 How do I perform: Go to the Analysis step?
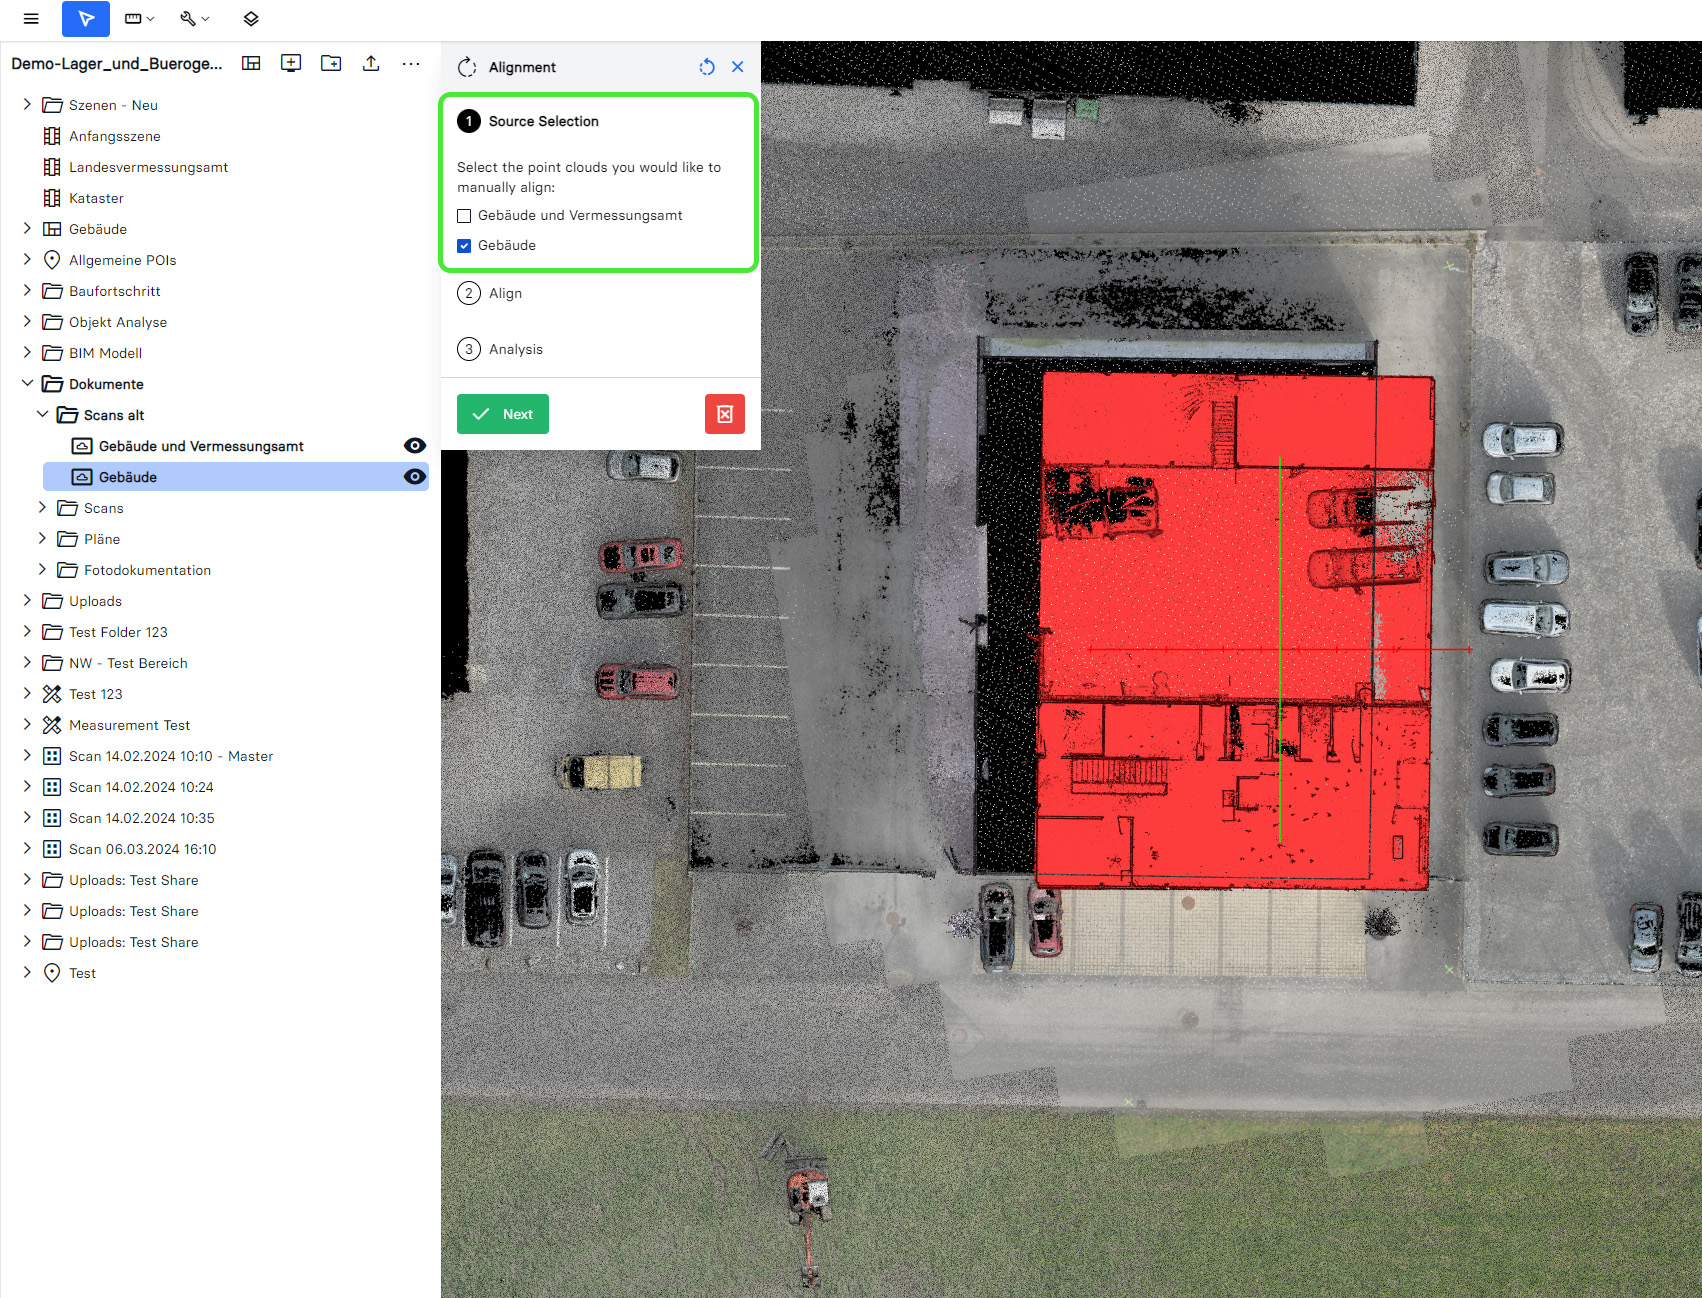click(x=515, y=349)
